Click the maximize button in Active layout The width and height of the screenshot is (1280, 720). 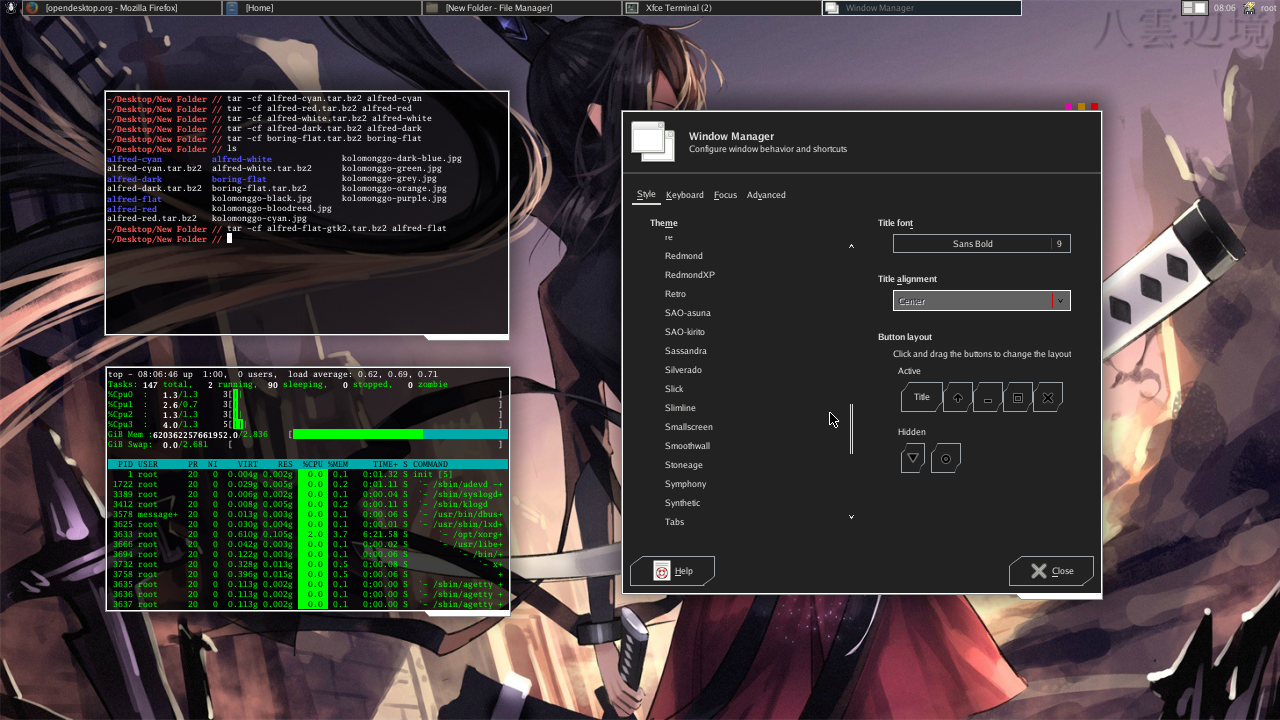[1018, 397]
